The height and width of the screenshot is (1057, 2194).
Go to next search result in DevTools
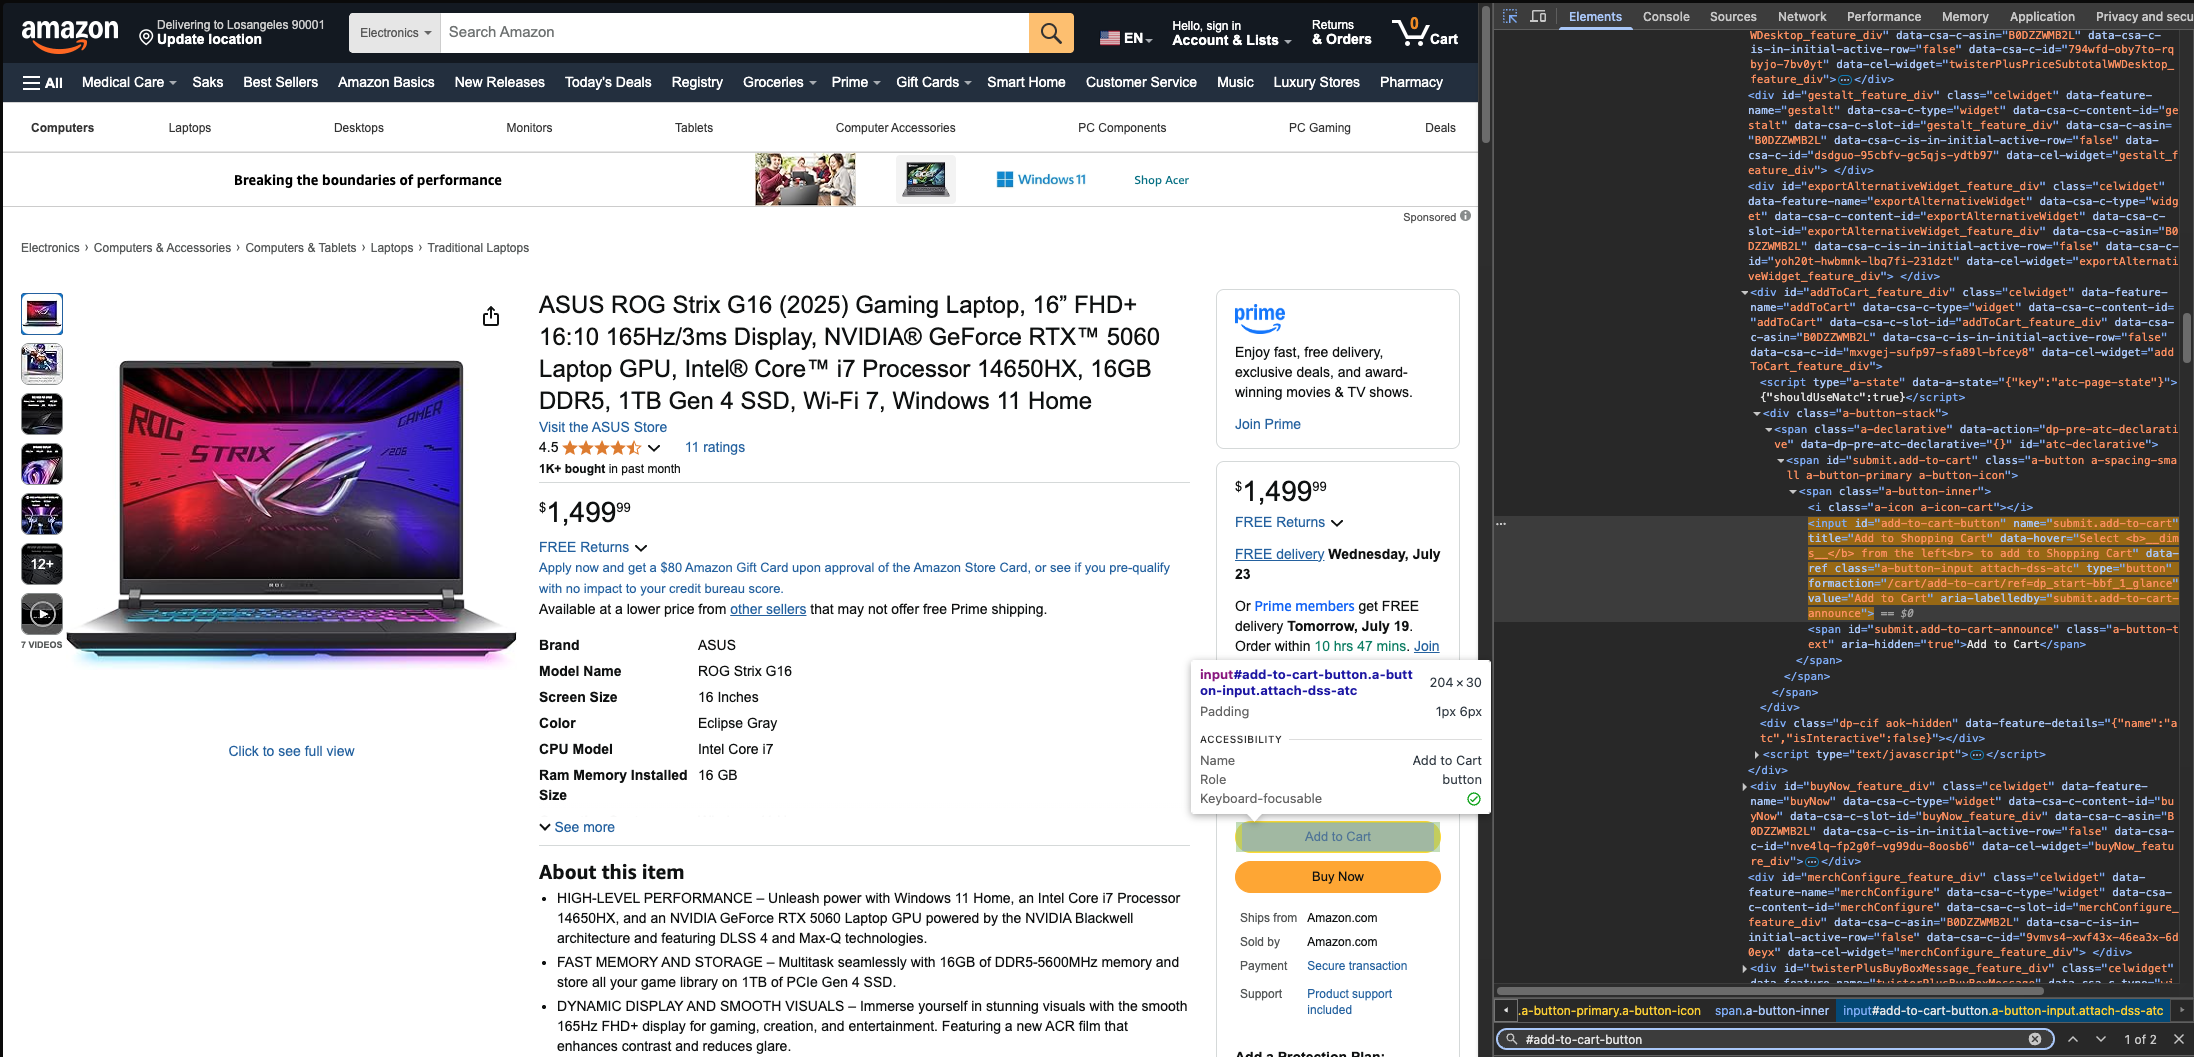coord(2100,1039)
